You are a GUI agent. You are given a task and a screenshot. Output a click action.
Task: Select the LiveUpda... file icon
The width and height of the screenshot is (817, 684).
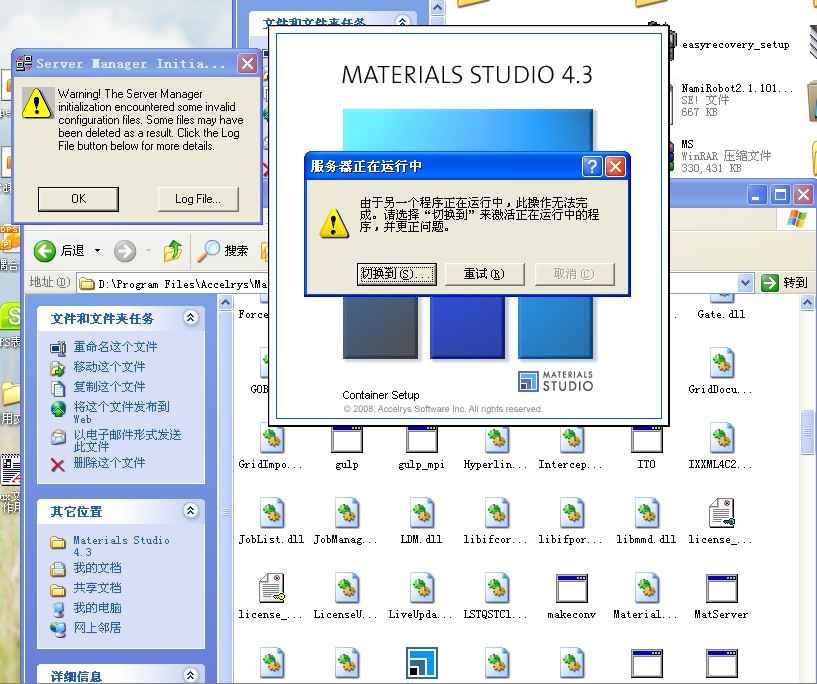tap(422, 588)
